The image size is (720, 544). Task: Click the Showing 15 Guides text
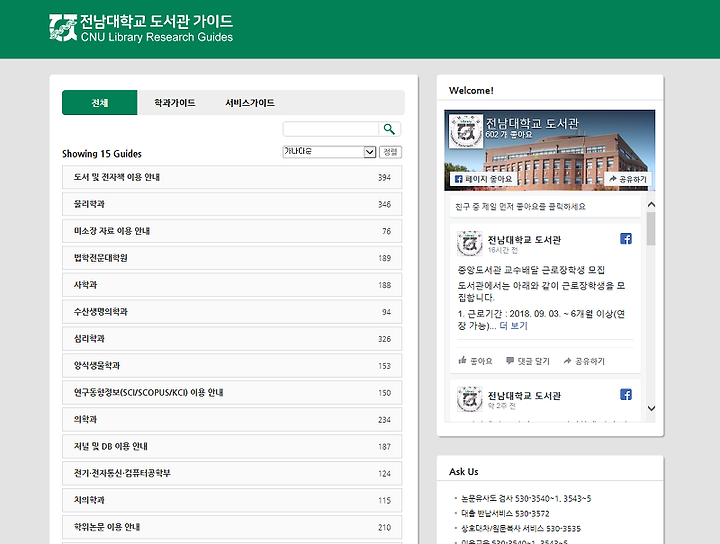coord(102,154)
